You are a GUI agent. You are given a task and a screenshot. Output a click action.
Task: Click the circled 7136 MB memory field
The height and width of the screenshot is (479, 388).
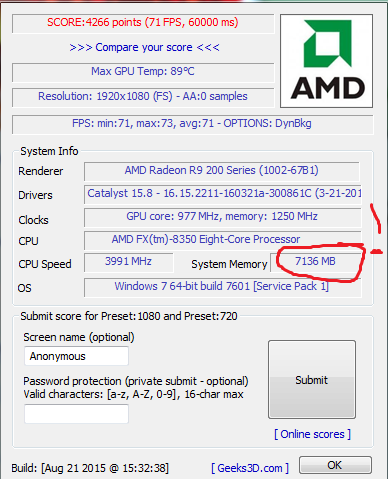point(316,262)
